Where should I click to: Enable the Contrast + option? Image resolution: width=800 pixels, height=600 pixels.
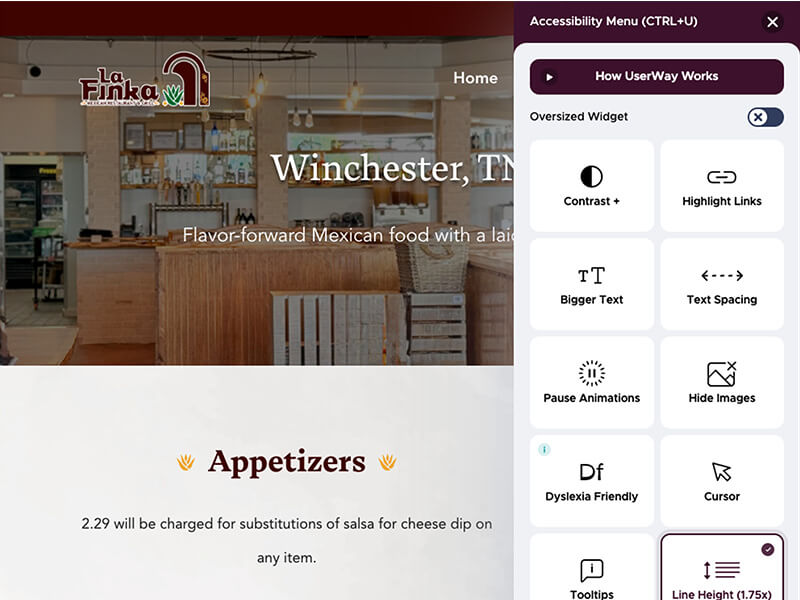tap(591, 186)
